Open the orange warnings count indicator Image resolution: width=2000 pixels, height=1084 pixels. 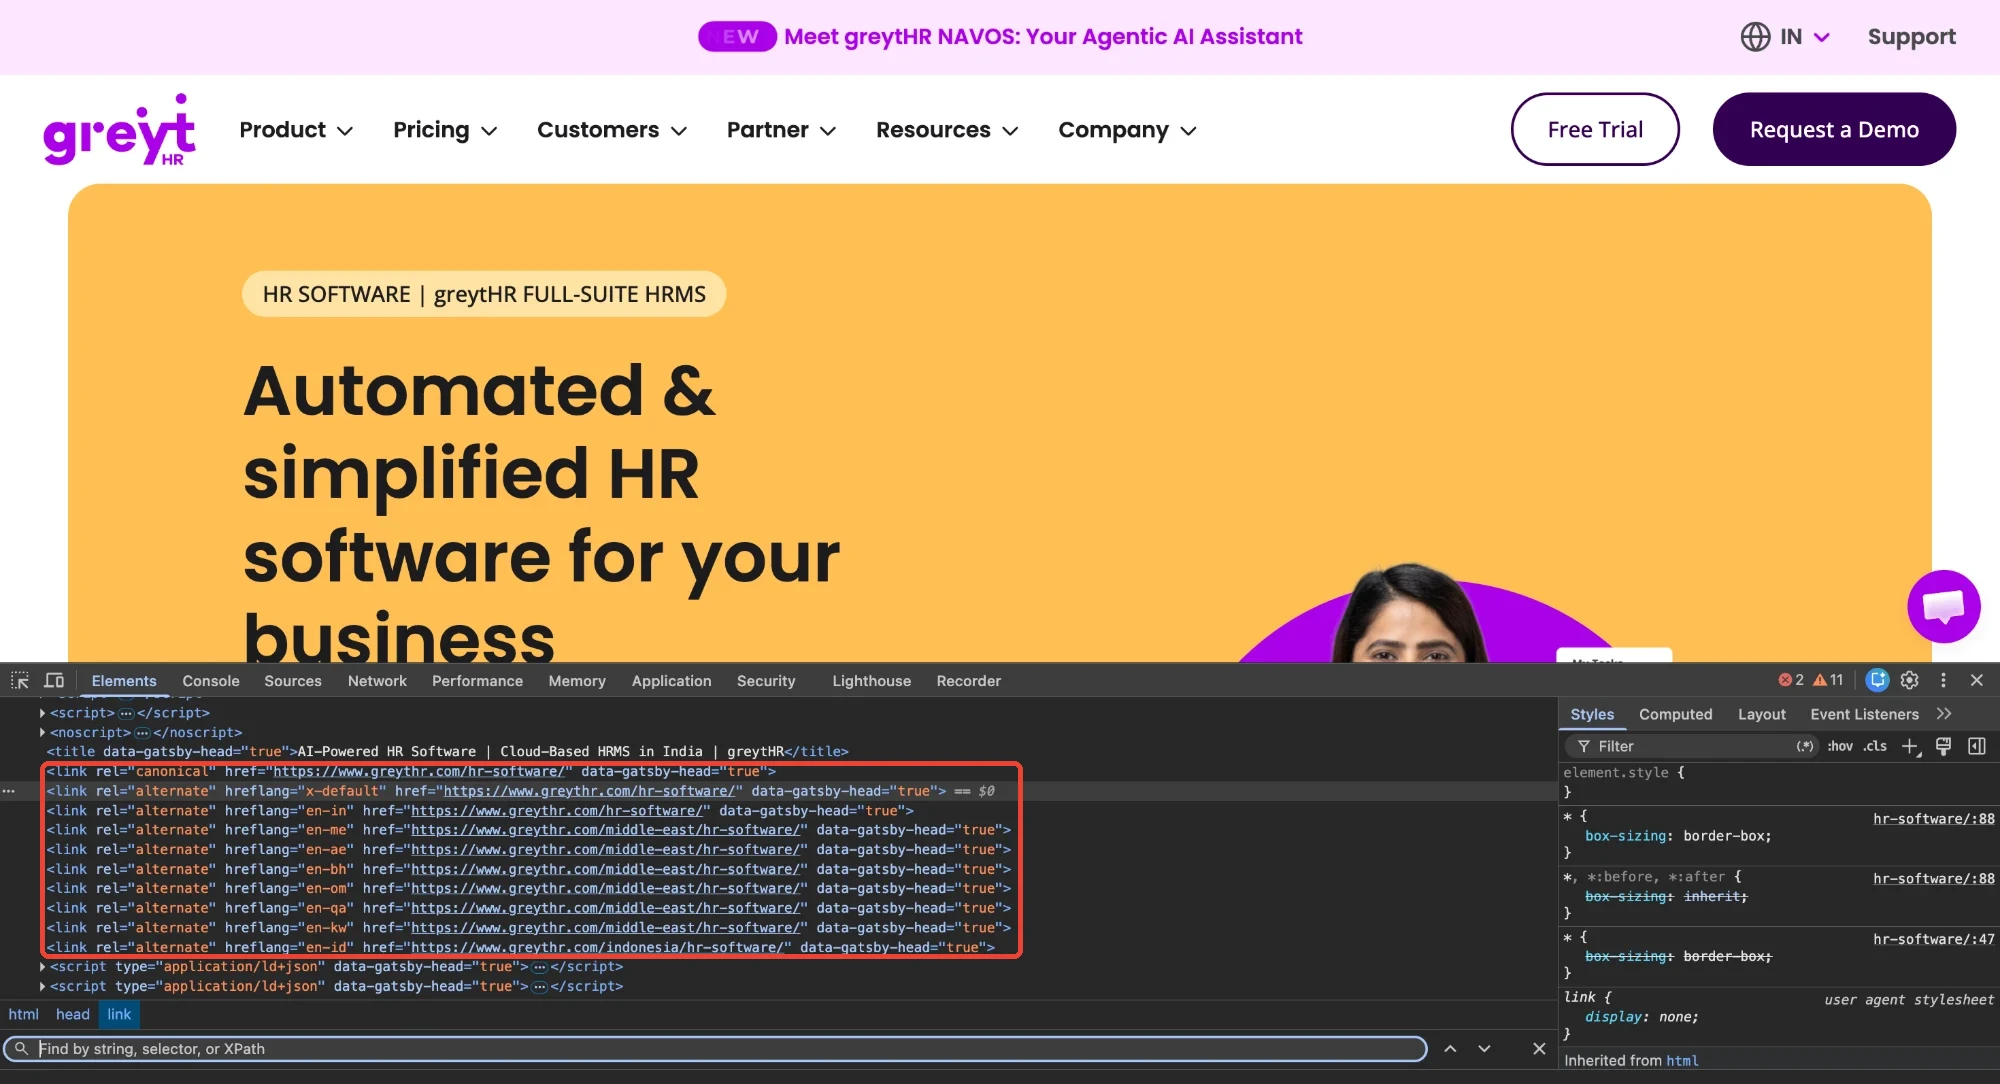tap(1829, 680)
